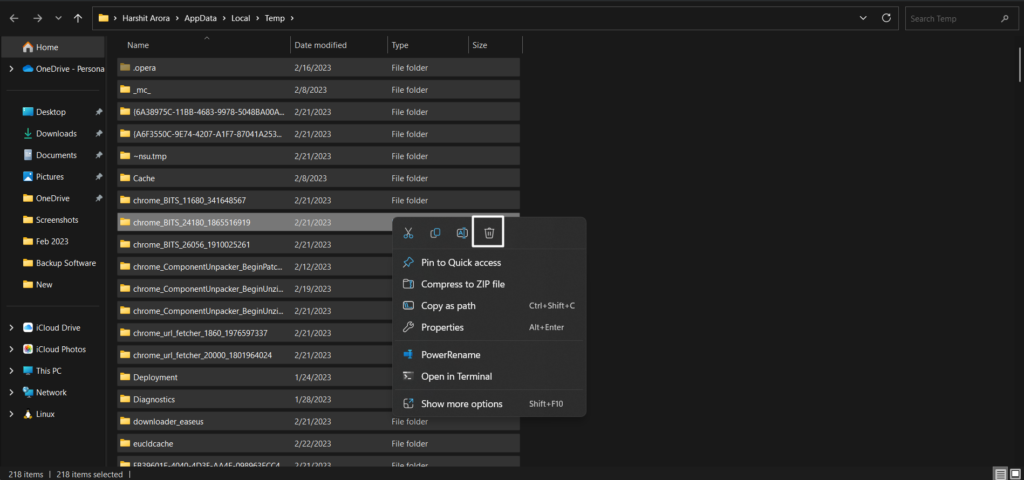Expand the This PC tree node
This screenshot has width=1024, height=480.
pos(11,371)
